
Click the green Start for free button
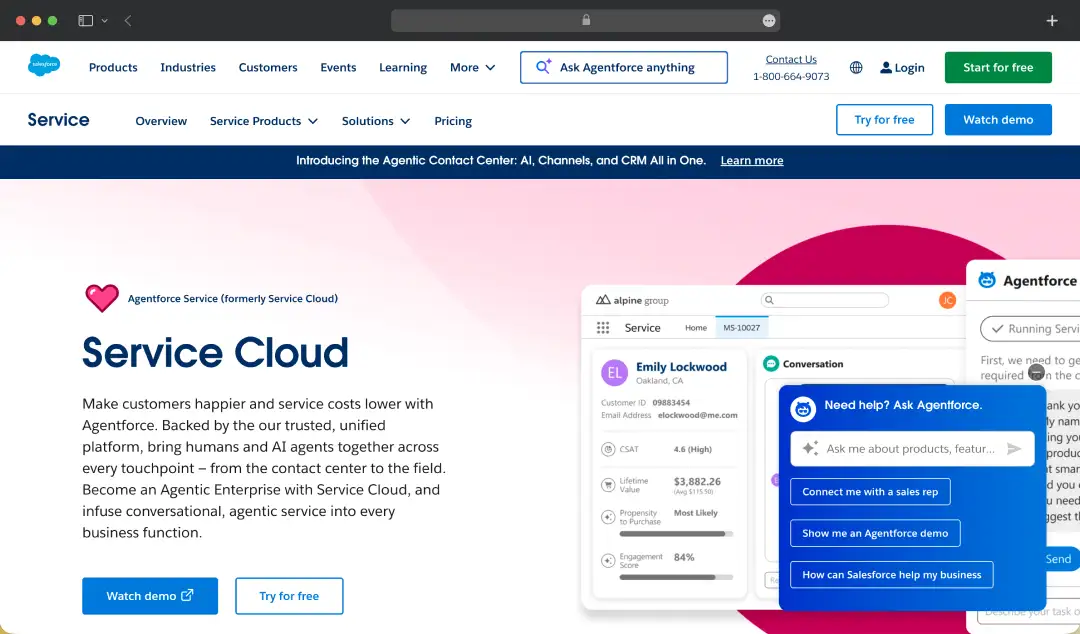click(x=997, y=67)
